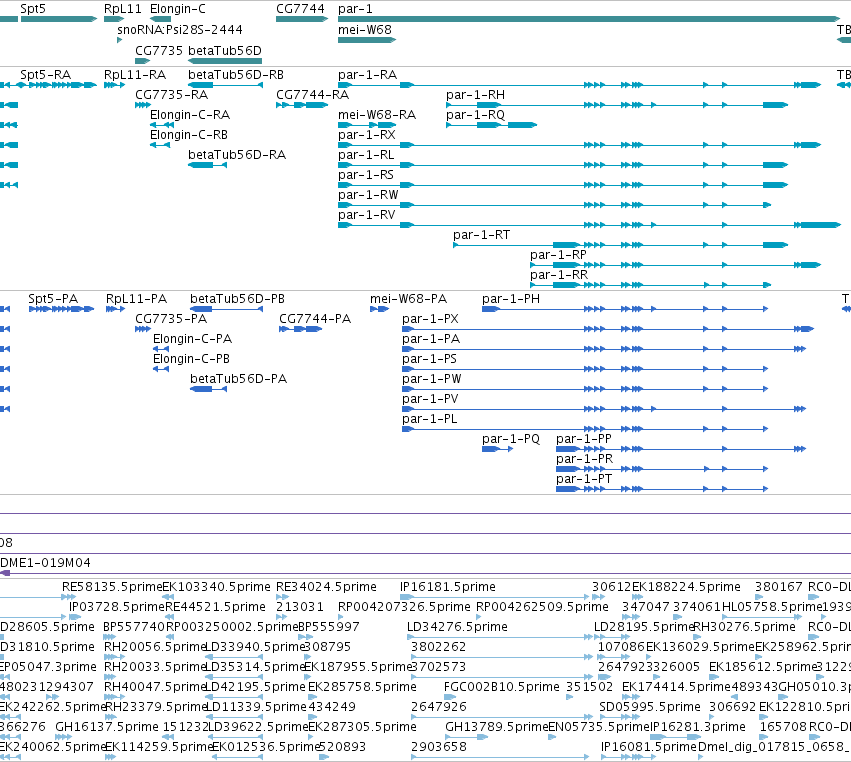The height and width of the screenshot is (762, 851).
Task: Select par-1-RR transcript label
Action: (x=559, y=275)
